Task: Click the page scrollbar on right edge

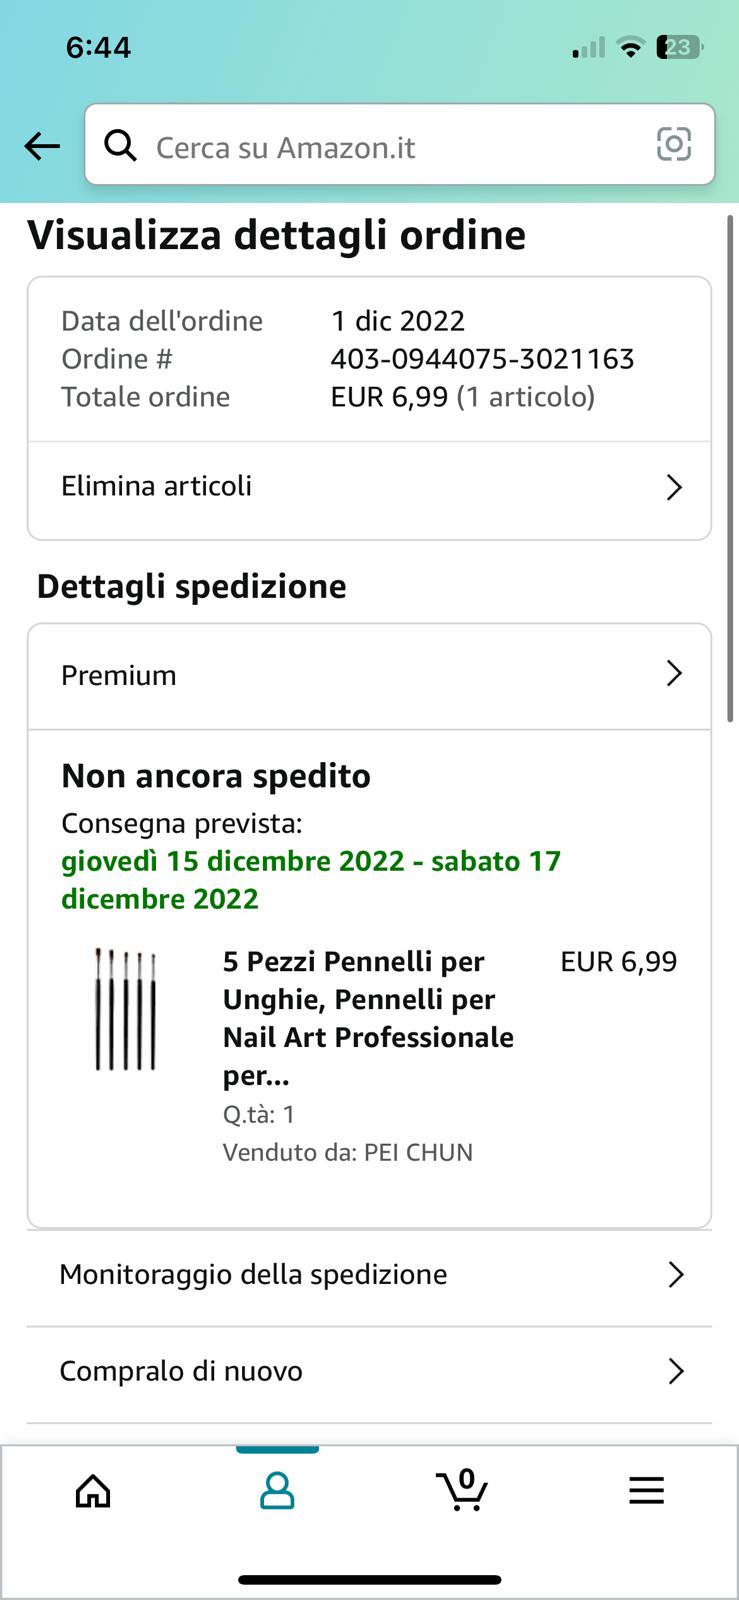Action: (730, 470)
